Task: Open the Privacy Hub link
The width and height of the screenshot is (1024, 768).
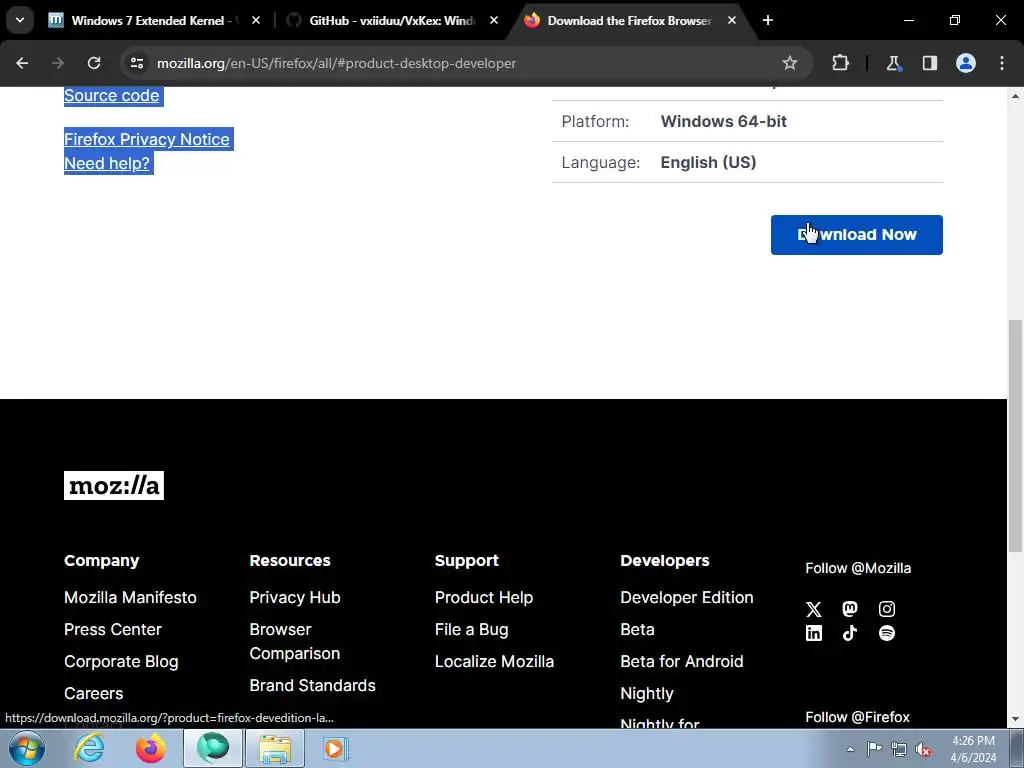Action: (295, 598)
